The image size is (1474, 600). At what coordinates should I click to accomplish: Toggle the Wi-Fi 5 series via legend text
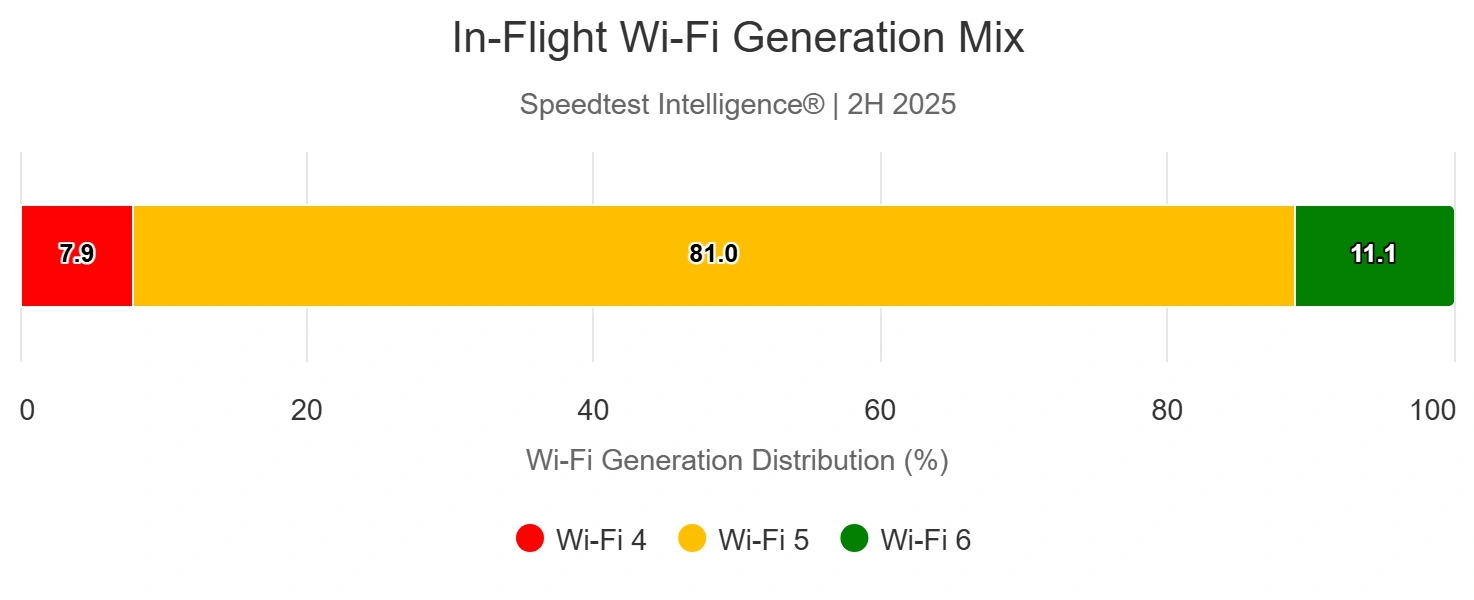pyautogui.click(x=764, y=540)
